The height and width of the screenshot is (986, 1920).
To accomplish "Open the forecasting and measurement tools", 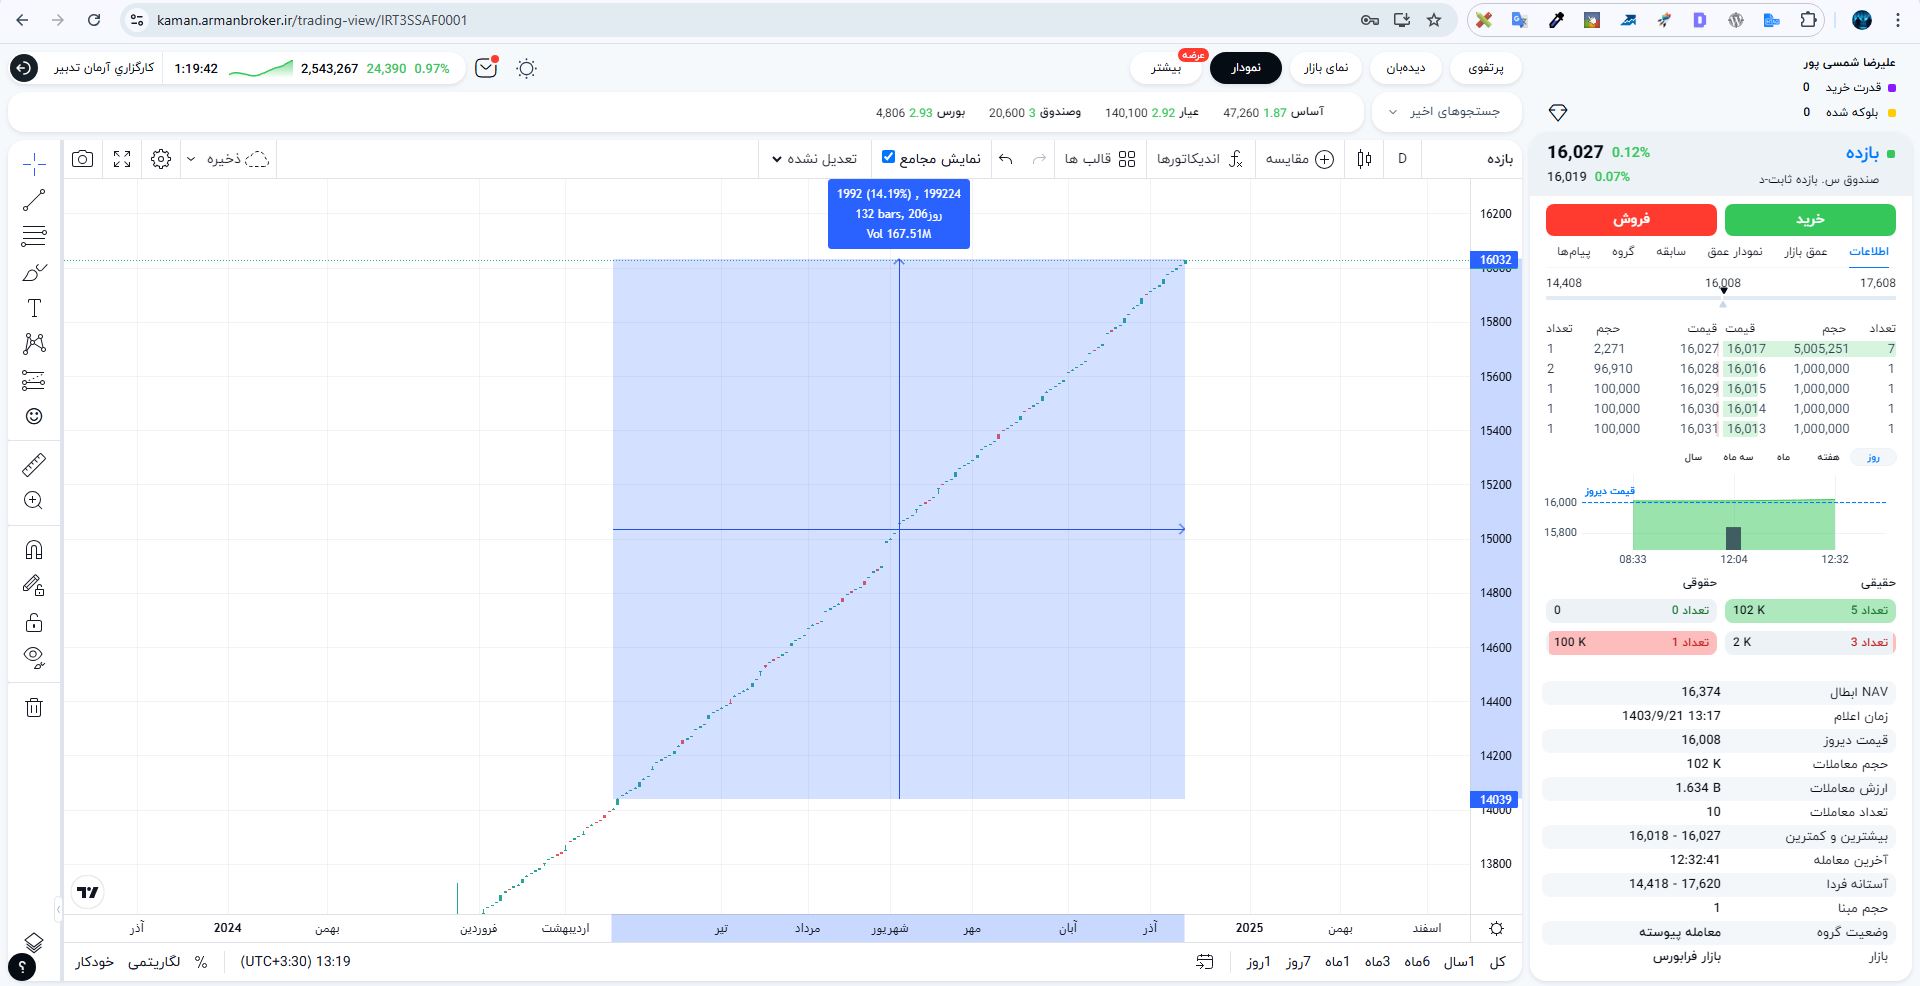I will [x=34, y=380].
